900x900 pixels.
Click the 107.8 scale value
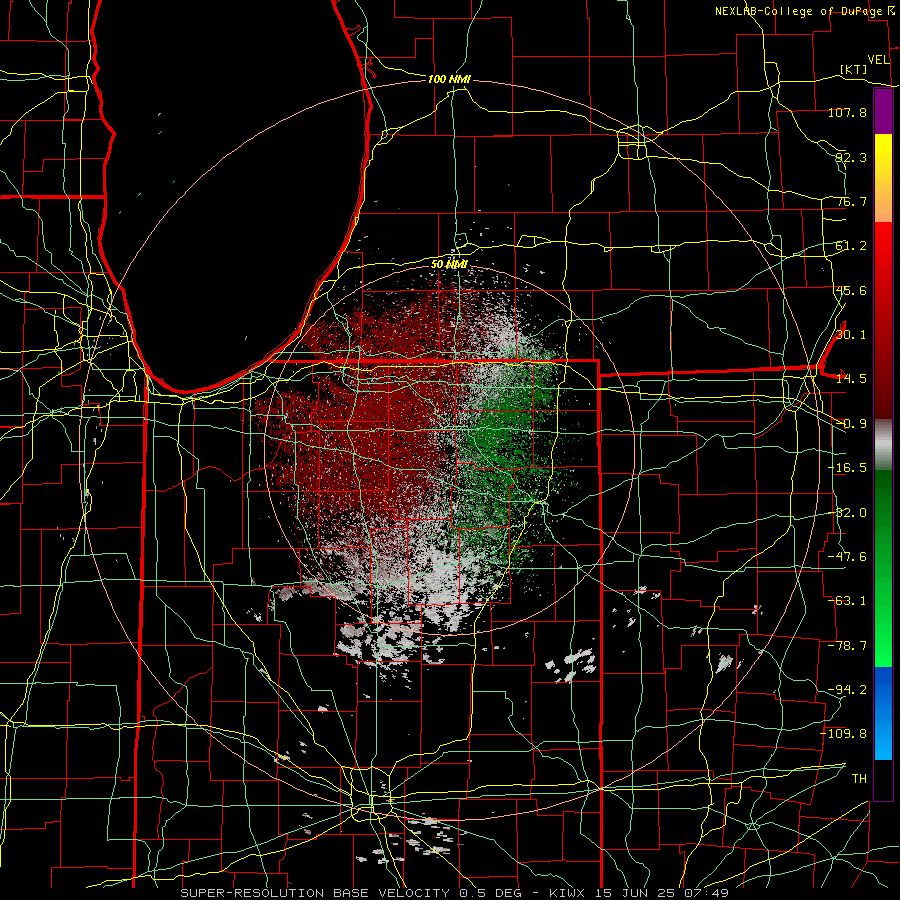click(x=847, y=112)
